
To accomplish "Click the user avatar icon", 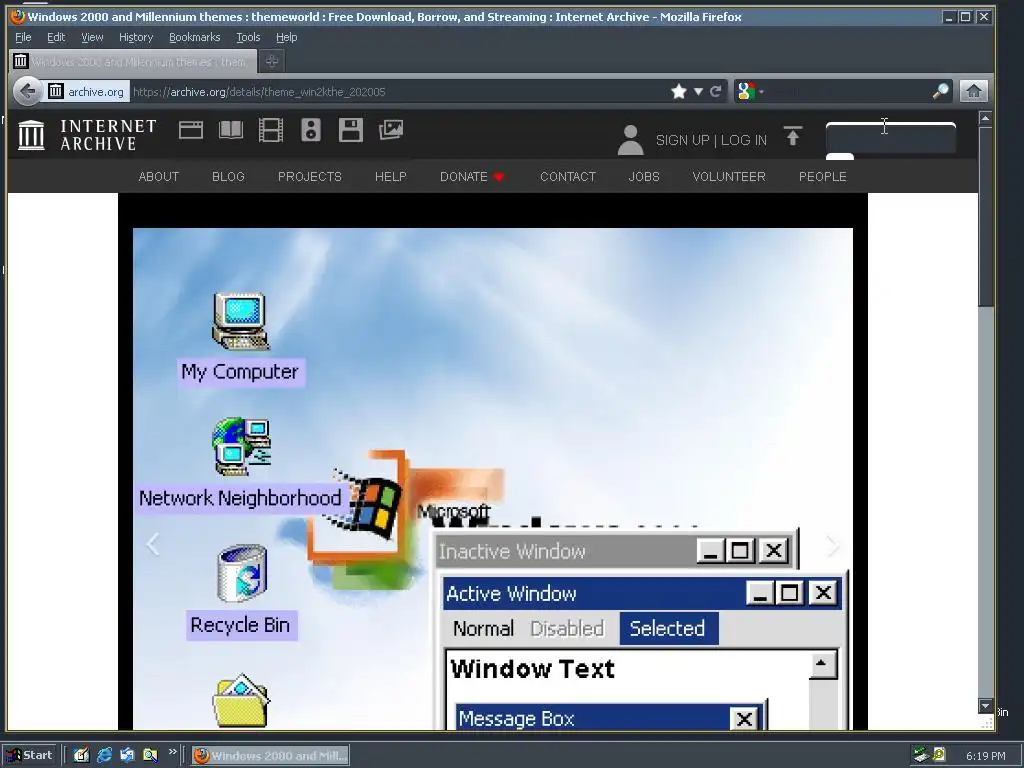I will (630, 140).
